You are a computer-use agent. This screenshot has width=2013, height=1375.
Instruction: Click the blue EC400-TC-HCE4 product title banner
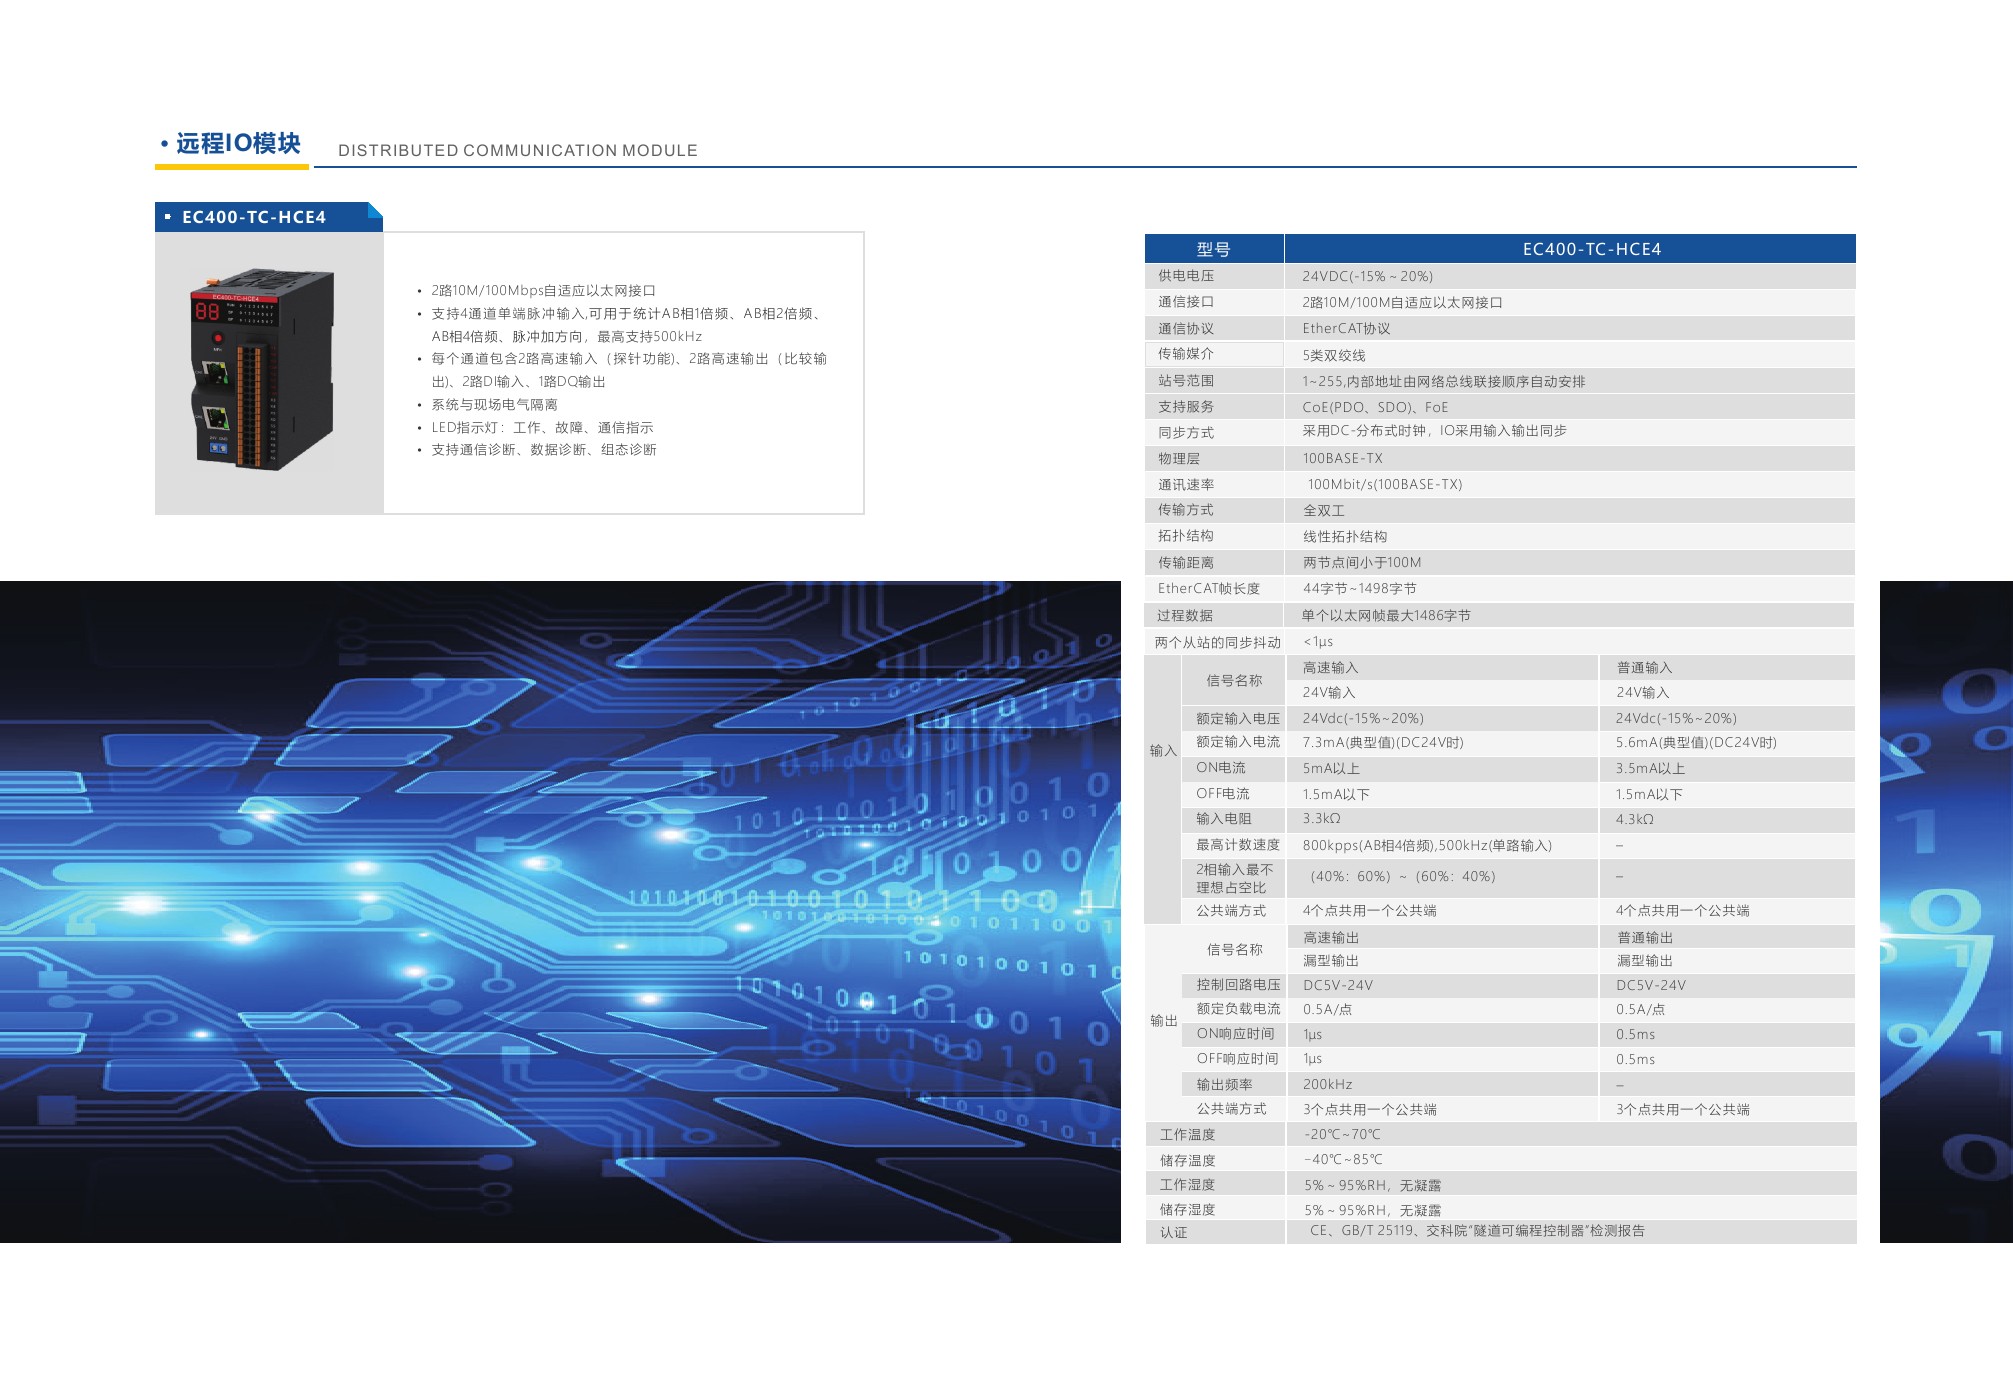254,217
